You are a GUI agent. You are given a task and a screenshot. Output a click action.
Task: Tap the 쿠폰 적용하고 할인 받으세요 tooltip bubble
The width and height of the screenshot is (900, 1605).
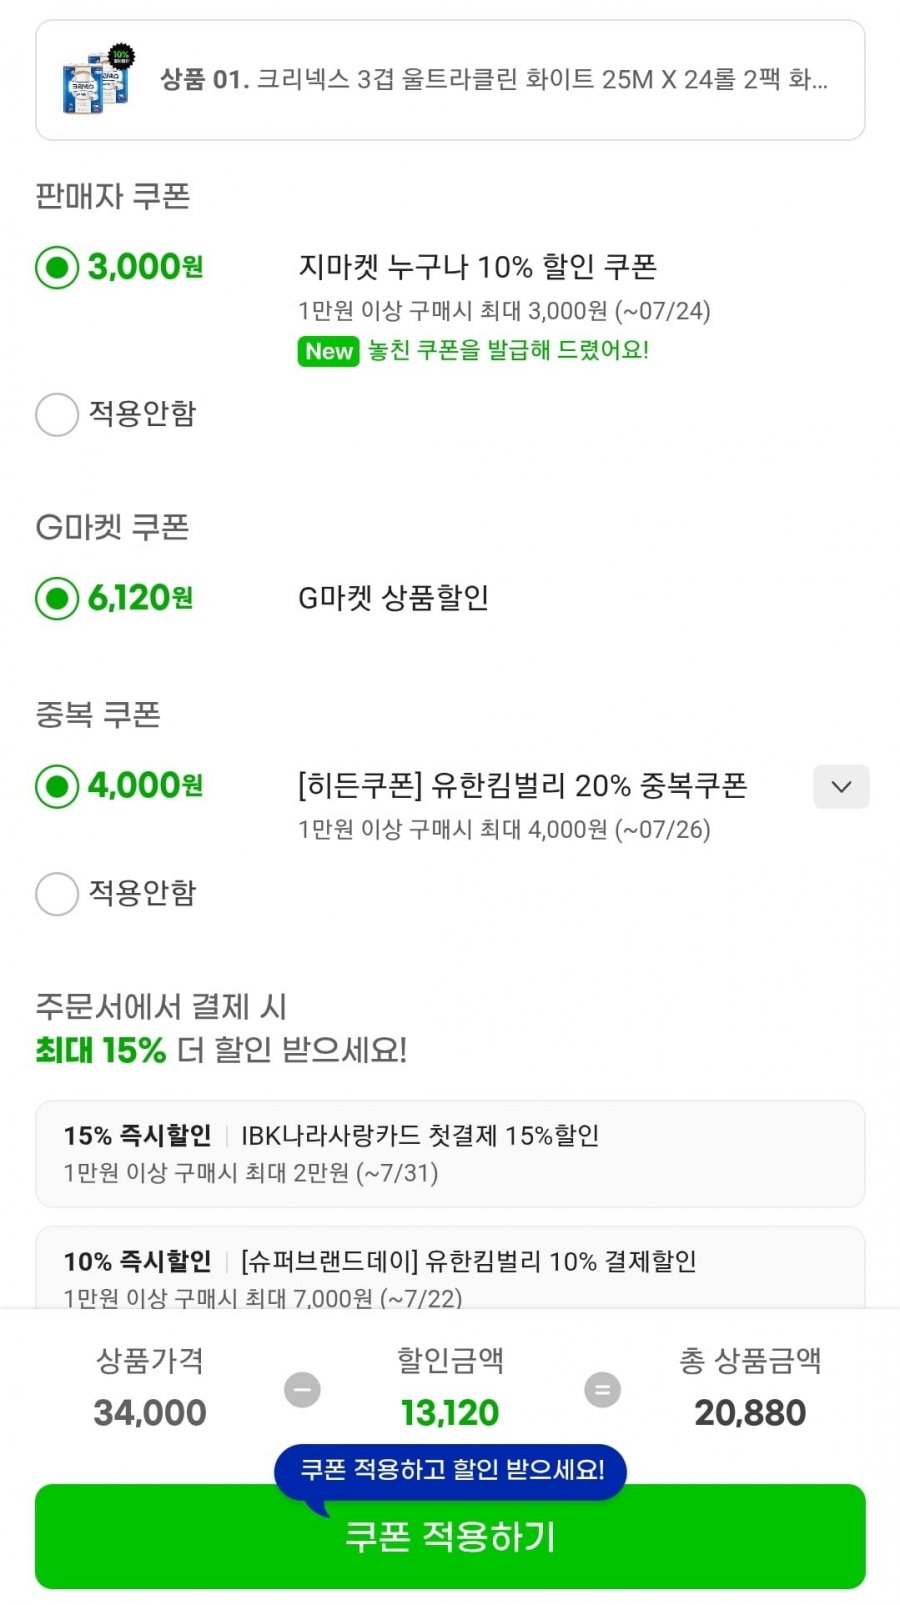[450, 1470]
